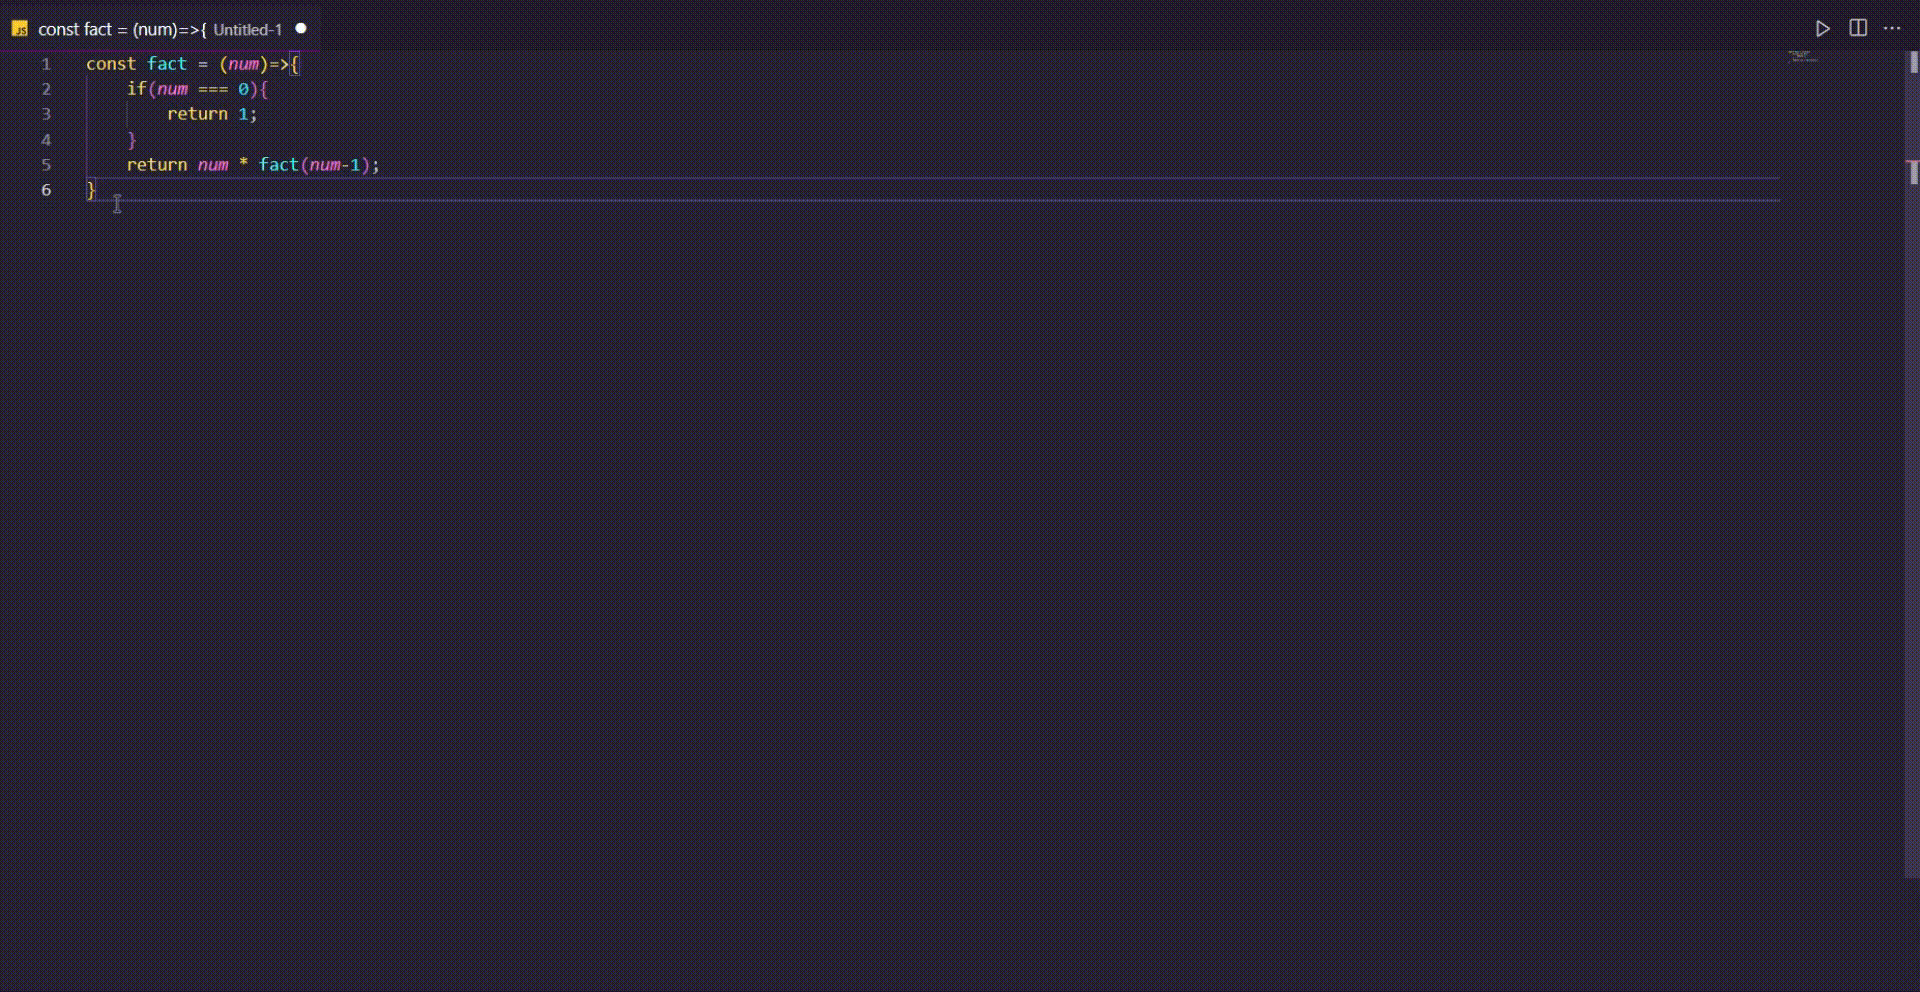Click the JS file icon on the tab
1920x992 pixels.
[19, 29]
